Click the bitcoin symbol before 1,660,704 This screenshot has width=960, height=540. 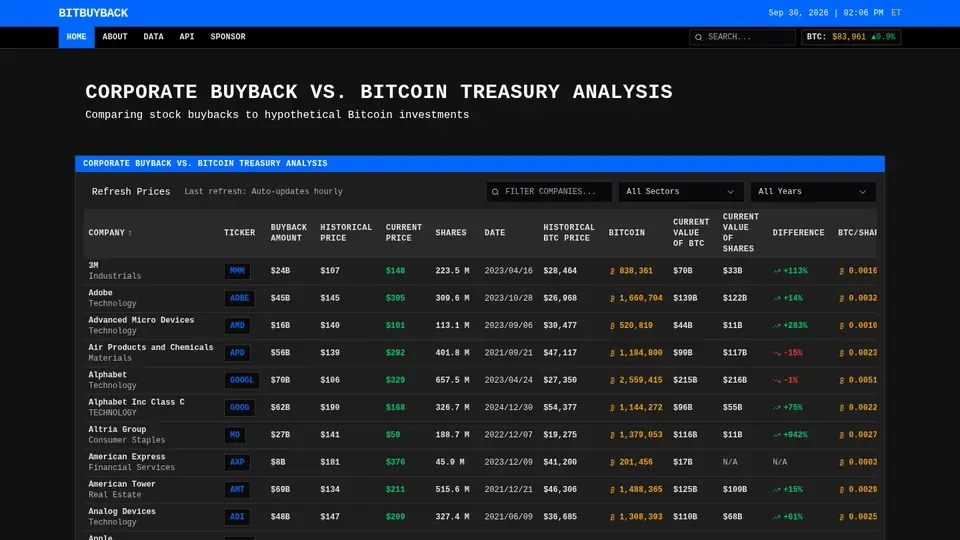pyautogui.click(x=612, y=299)
